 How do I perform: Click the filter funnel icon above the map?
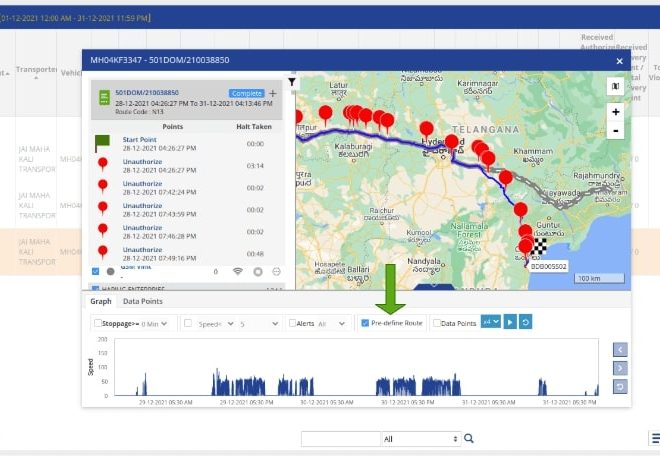point(292,82)
